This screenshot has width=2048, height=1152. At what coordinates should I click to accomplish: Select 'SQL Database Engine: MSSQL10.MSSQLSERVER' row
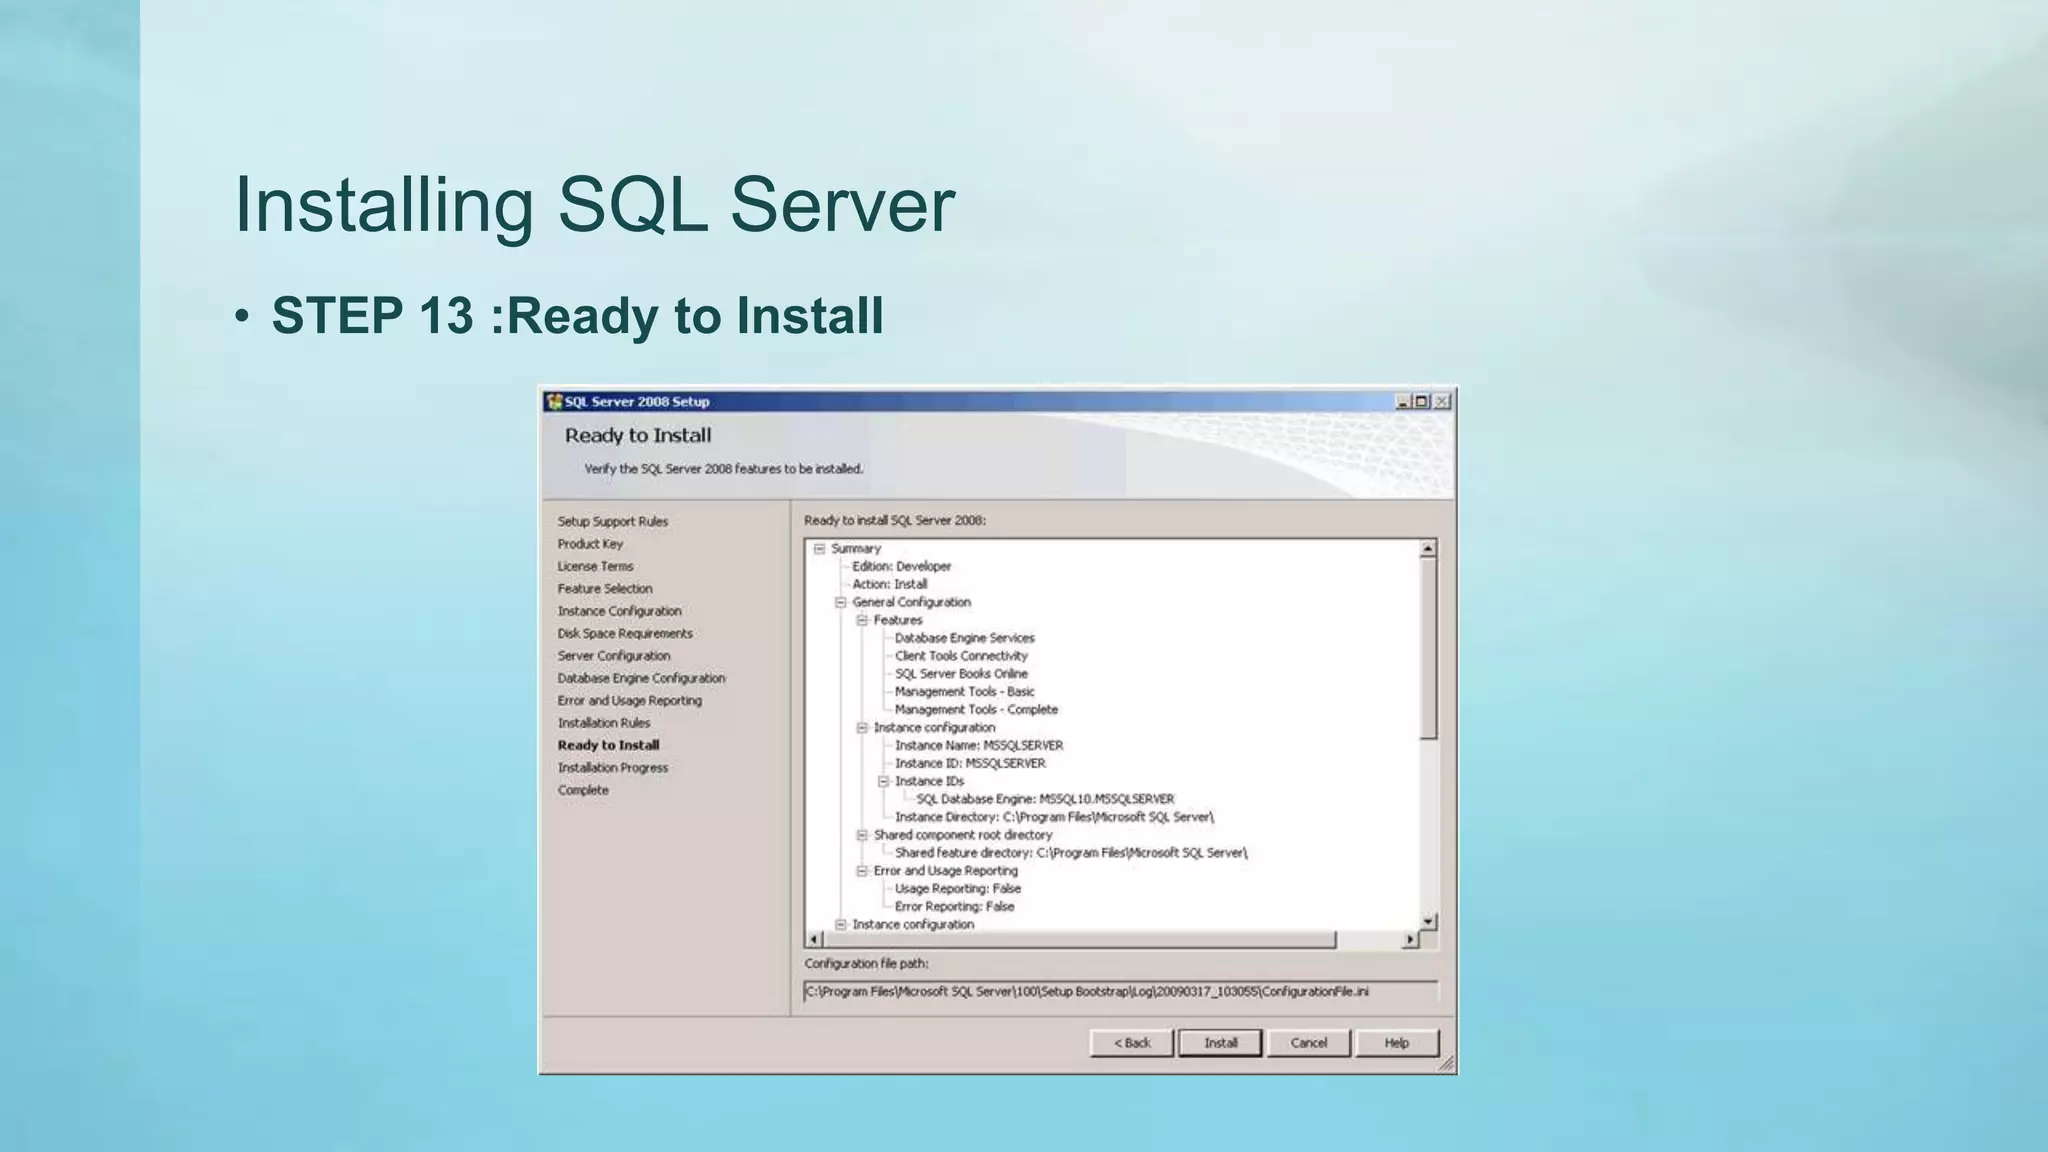1045,800
